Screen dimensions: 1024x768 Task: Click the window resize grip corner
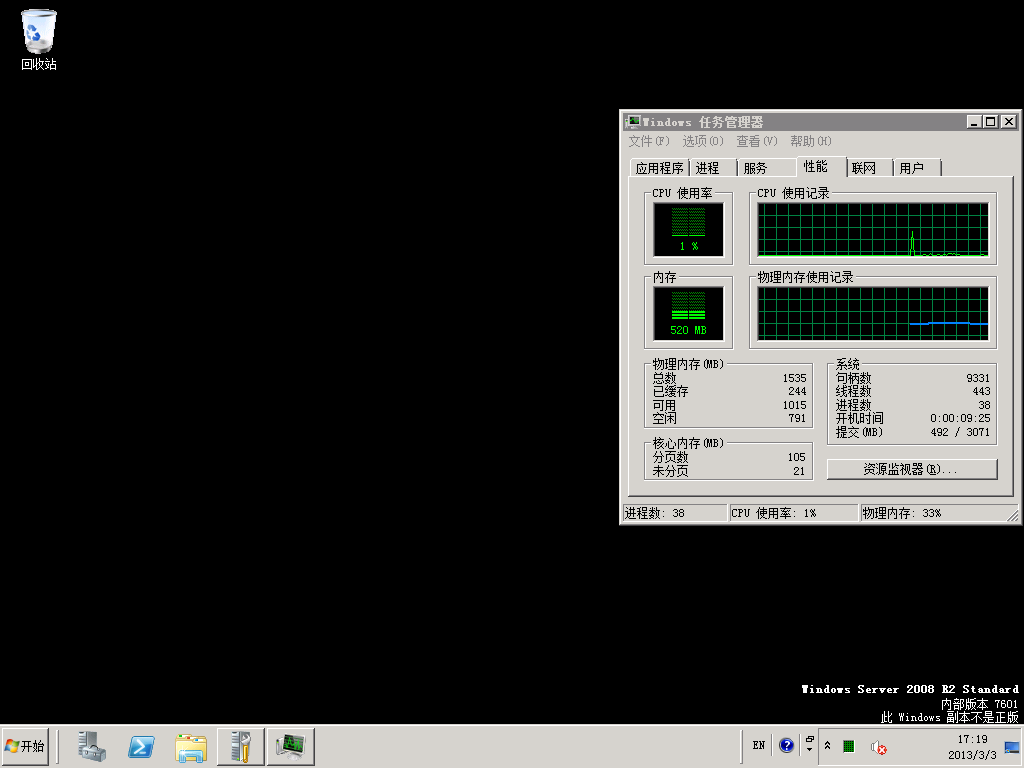[1013, 516]
